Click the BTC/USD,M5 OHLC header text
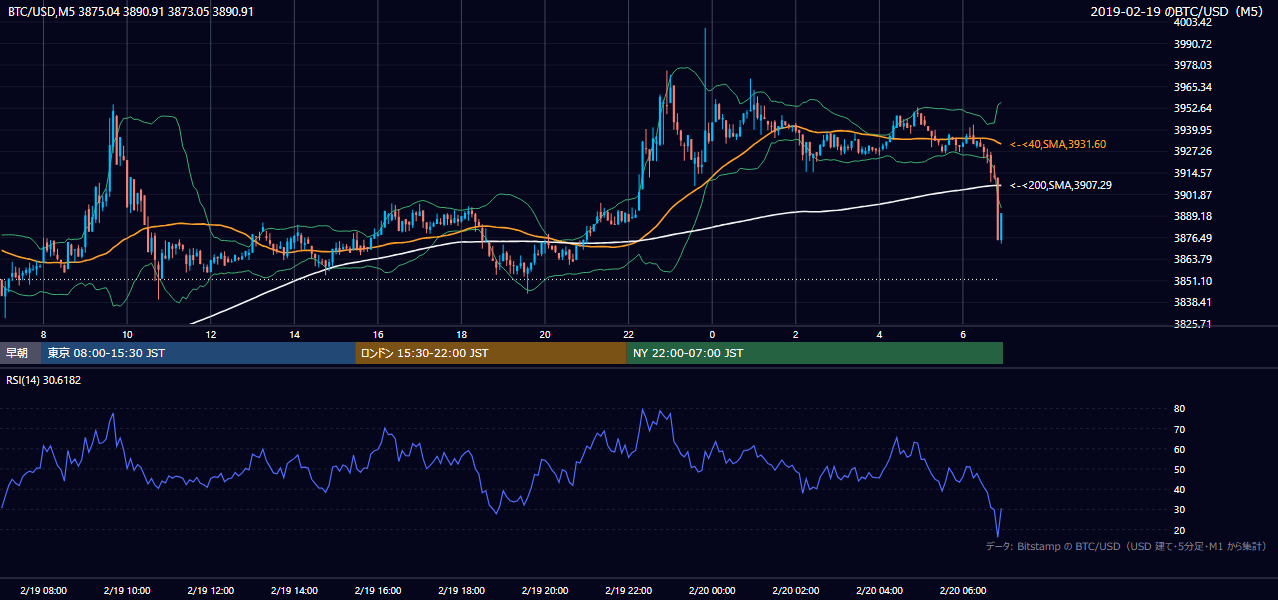The image size is (1278, 600). [x=131, y=12]
